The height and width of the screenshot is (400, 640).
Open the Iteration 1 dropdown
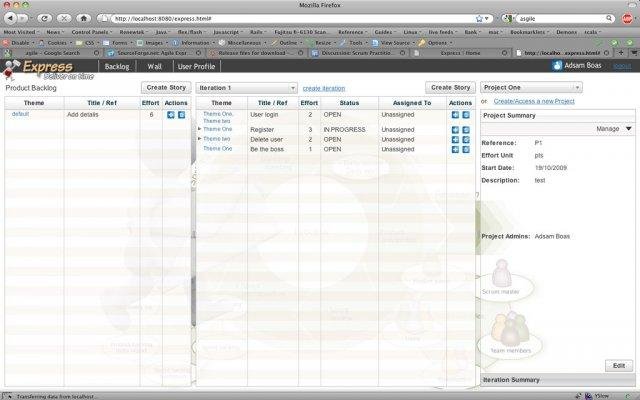coord(246,88)
